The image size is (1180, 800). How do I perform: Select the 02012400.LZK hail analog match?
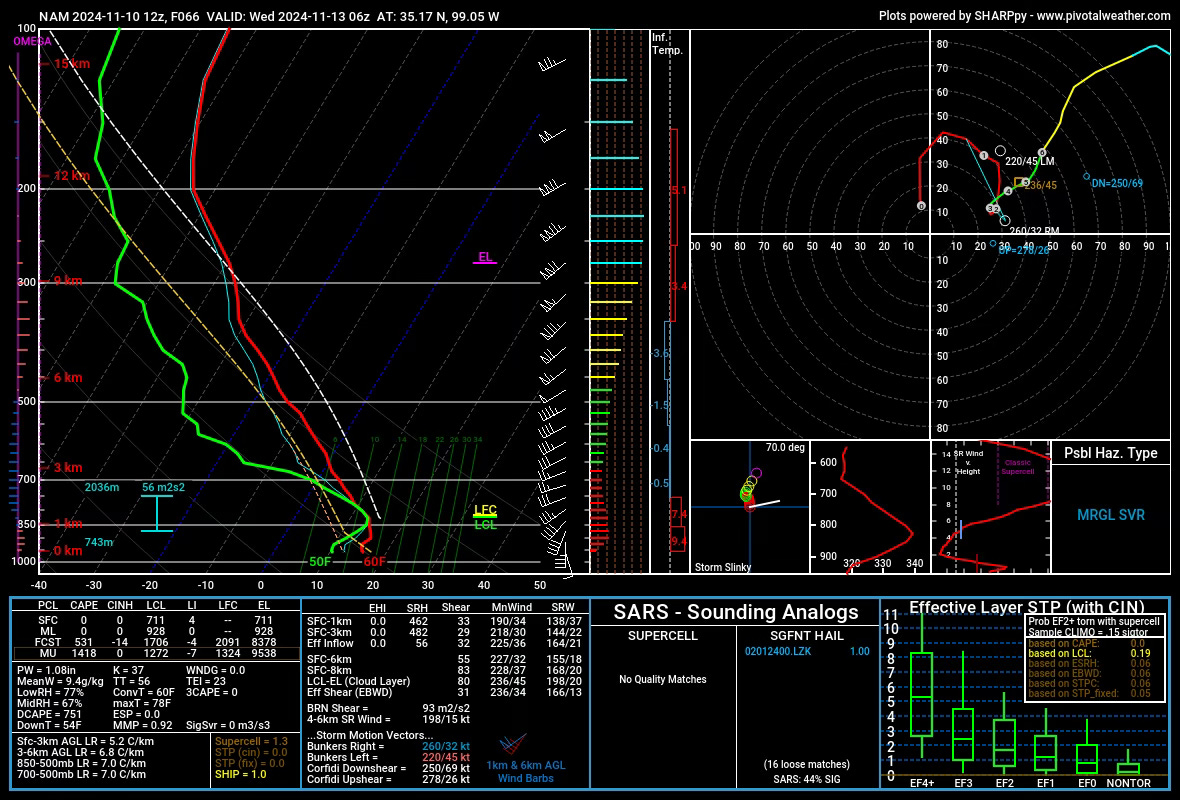778,652
